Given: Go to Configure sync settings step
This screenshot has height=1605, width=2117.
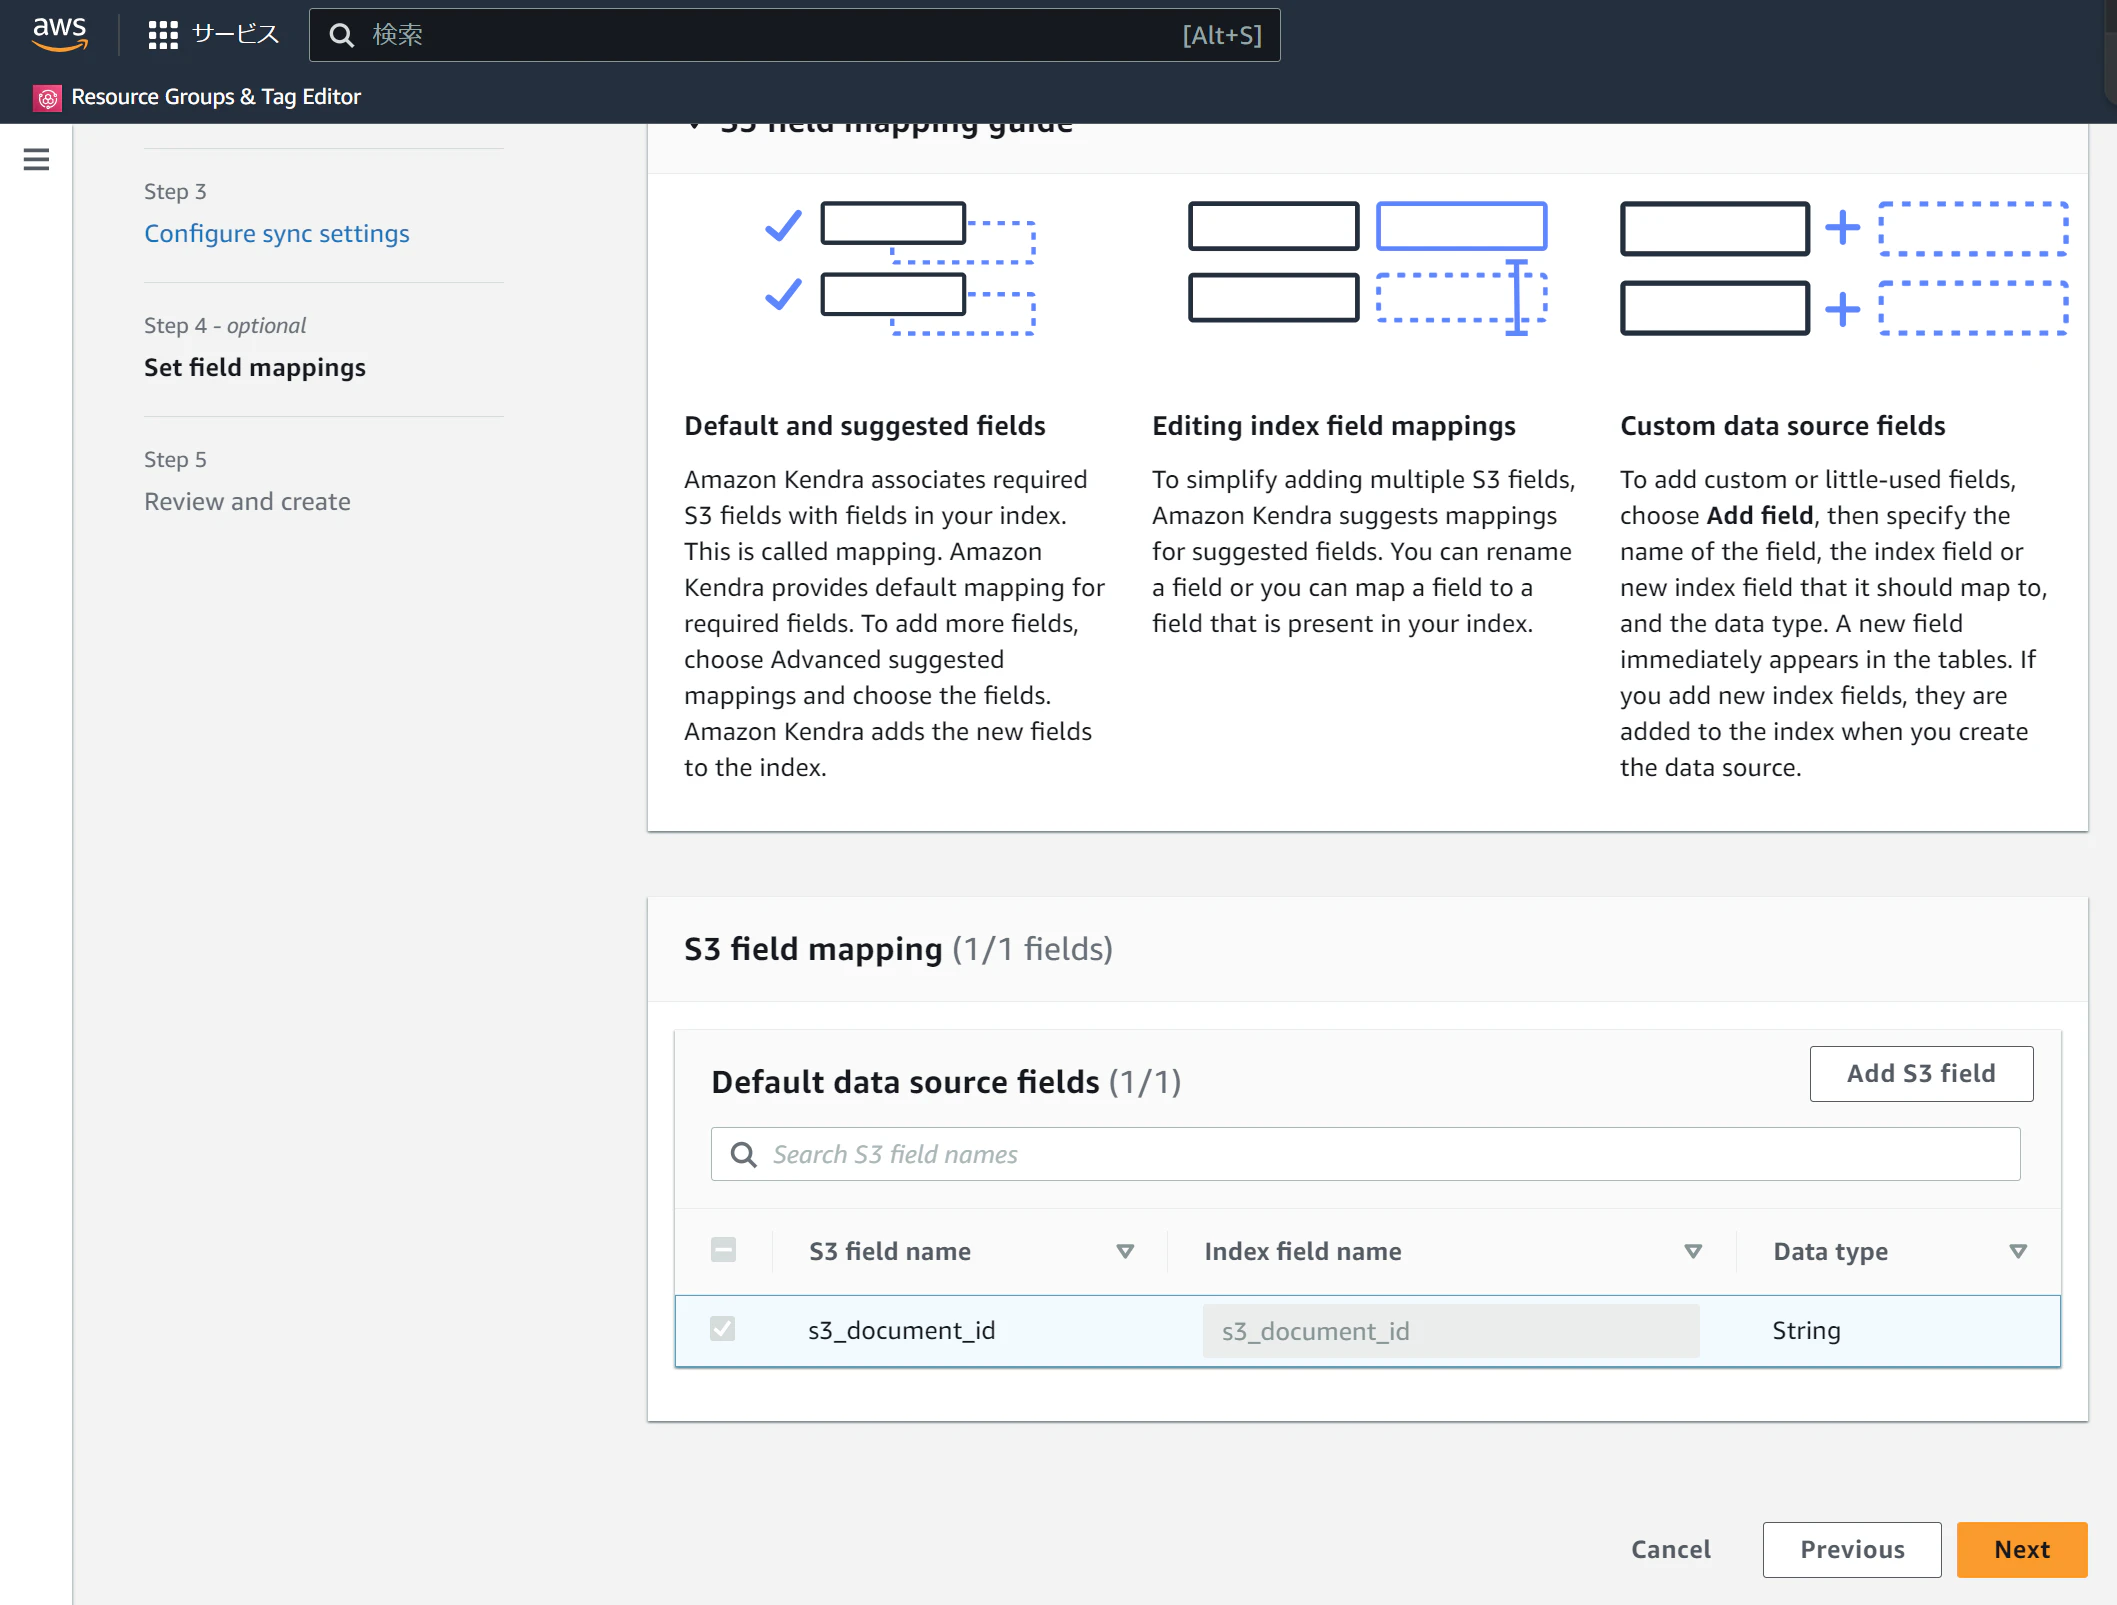Looking at the screenshot, I should [276, 233].
